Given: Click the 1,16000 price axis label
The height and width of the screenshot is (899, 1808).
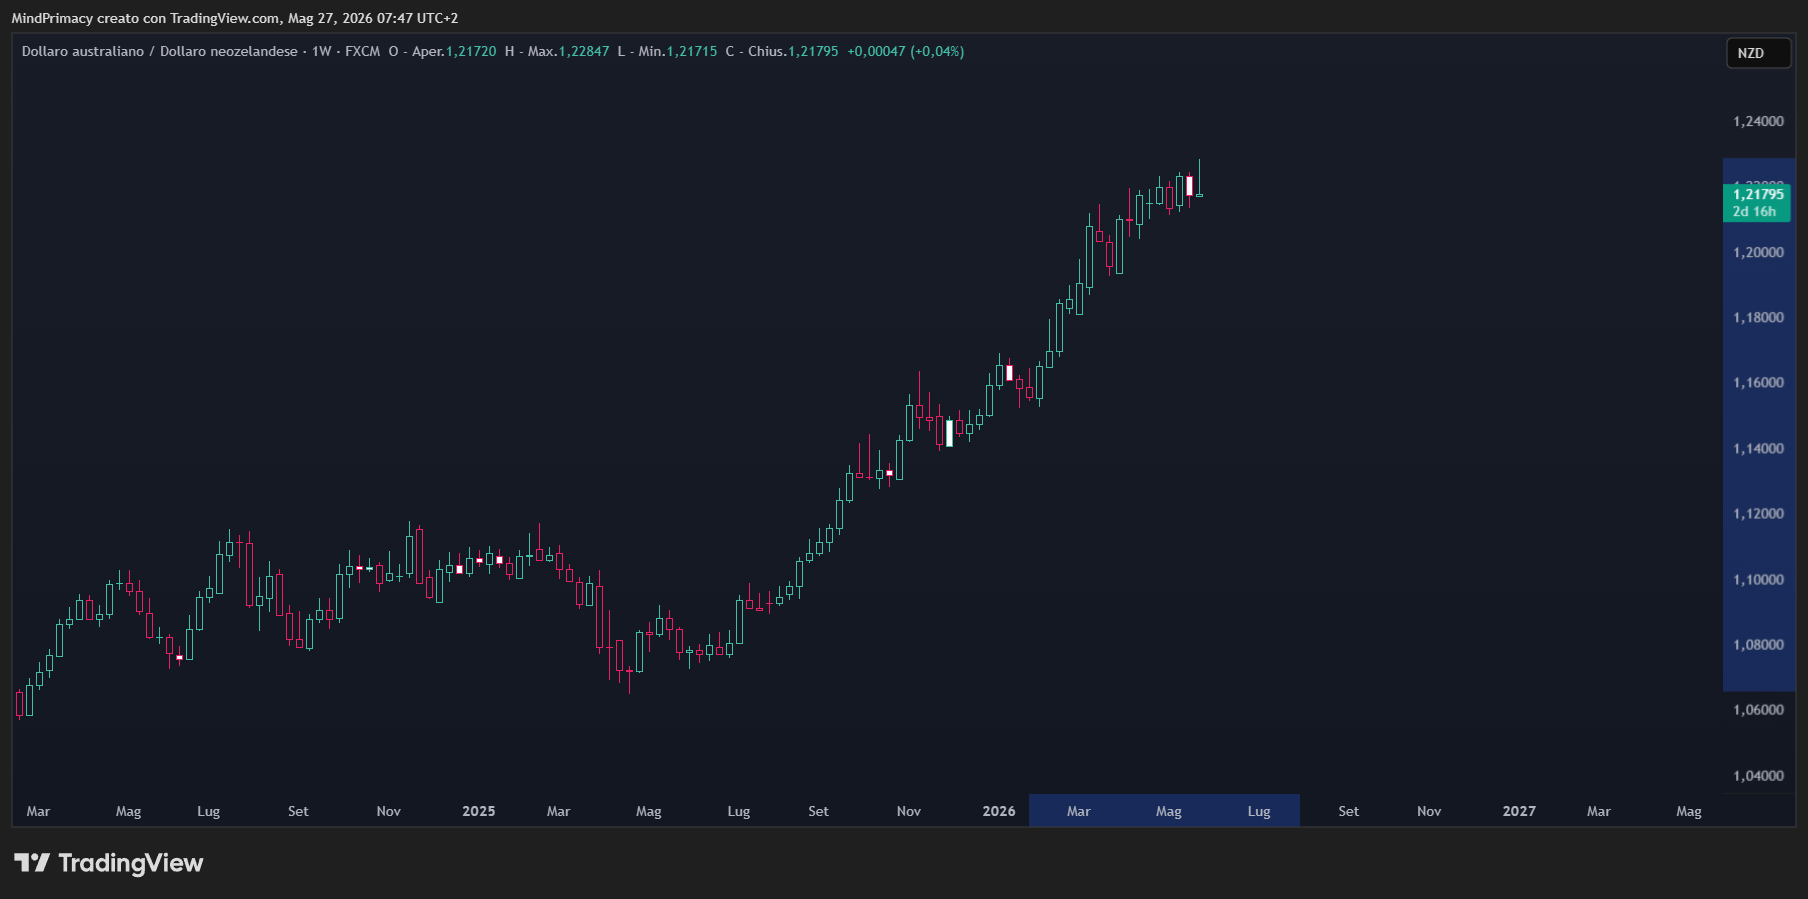Looking at the screenshot, I should click(1758, 382).
